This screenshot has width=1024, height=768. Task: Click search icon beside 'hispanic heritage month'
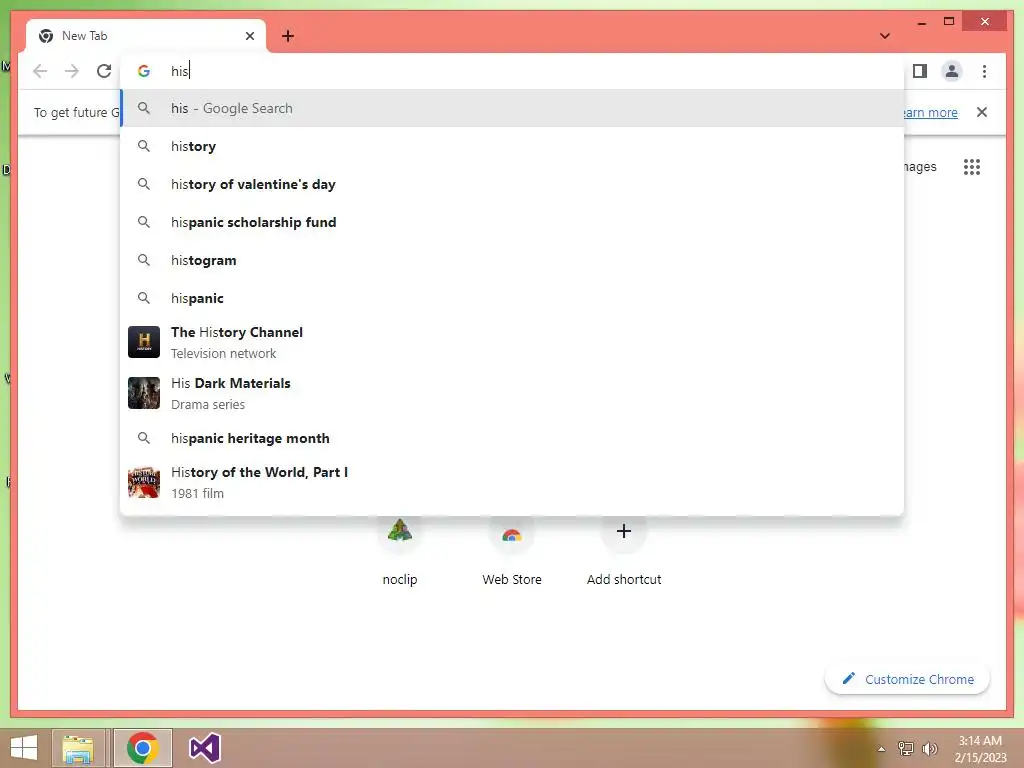pyautogui.click(x=144, y=438)
